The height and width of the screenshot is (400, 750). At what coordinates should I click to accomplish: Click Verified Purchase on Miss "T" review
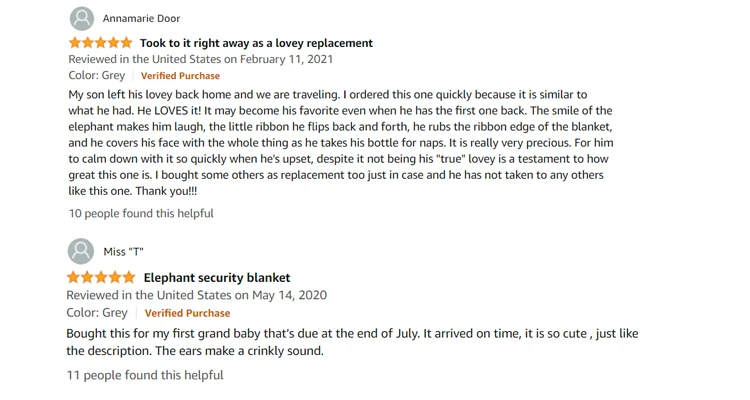click(187, 313)
